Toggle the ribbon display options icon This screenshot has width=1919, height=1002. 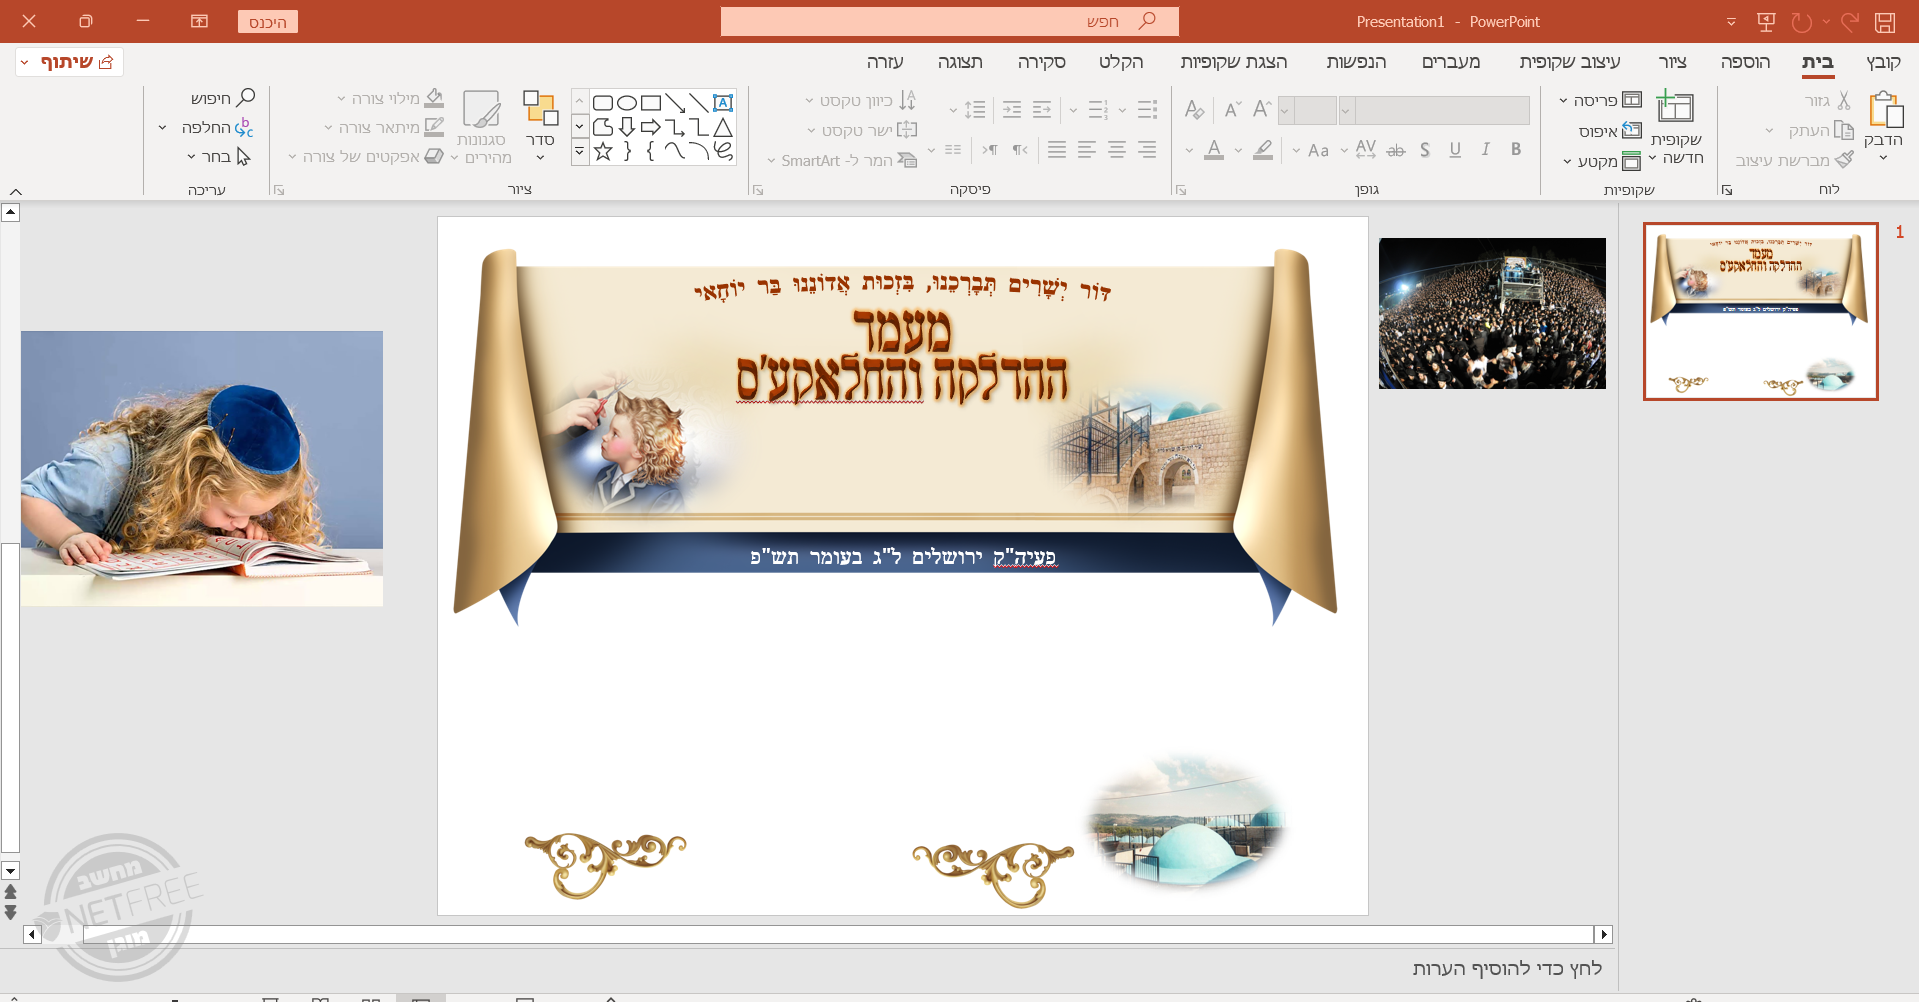199,21
